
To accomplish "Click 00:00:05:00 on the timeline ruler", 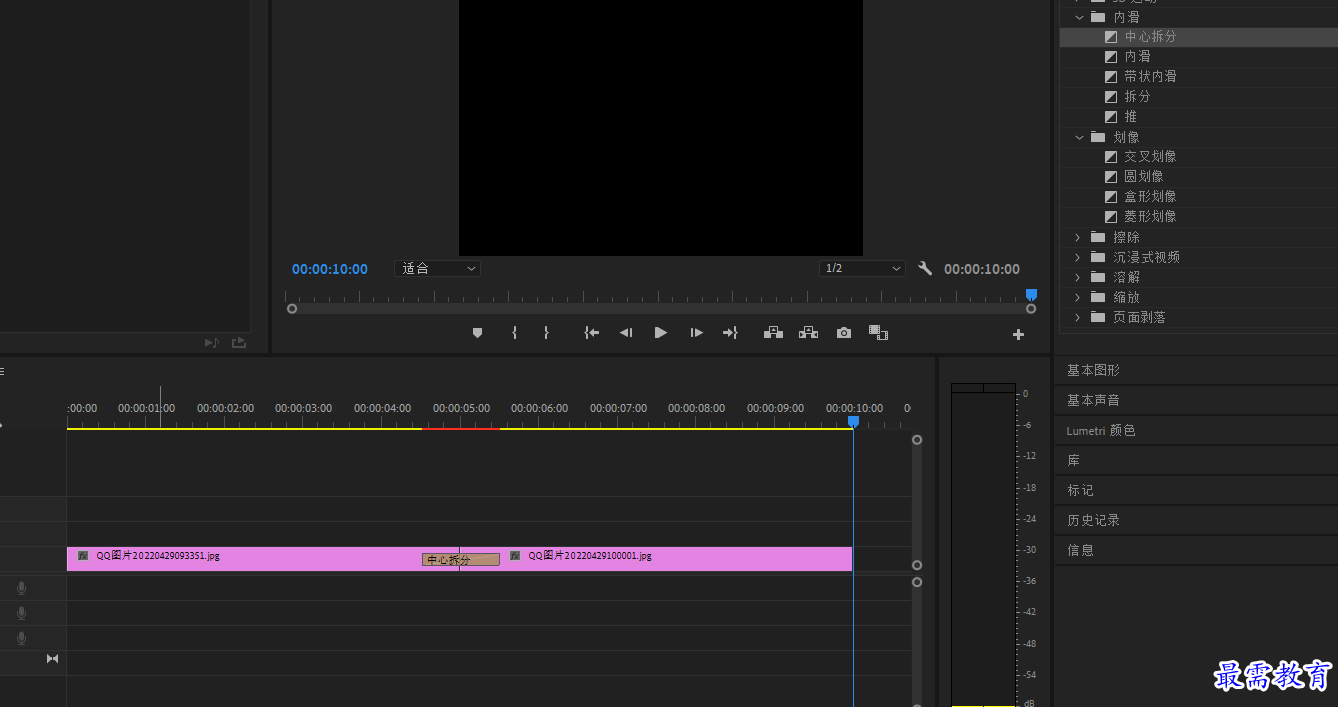I will click(461, 408).
